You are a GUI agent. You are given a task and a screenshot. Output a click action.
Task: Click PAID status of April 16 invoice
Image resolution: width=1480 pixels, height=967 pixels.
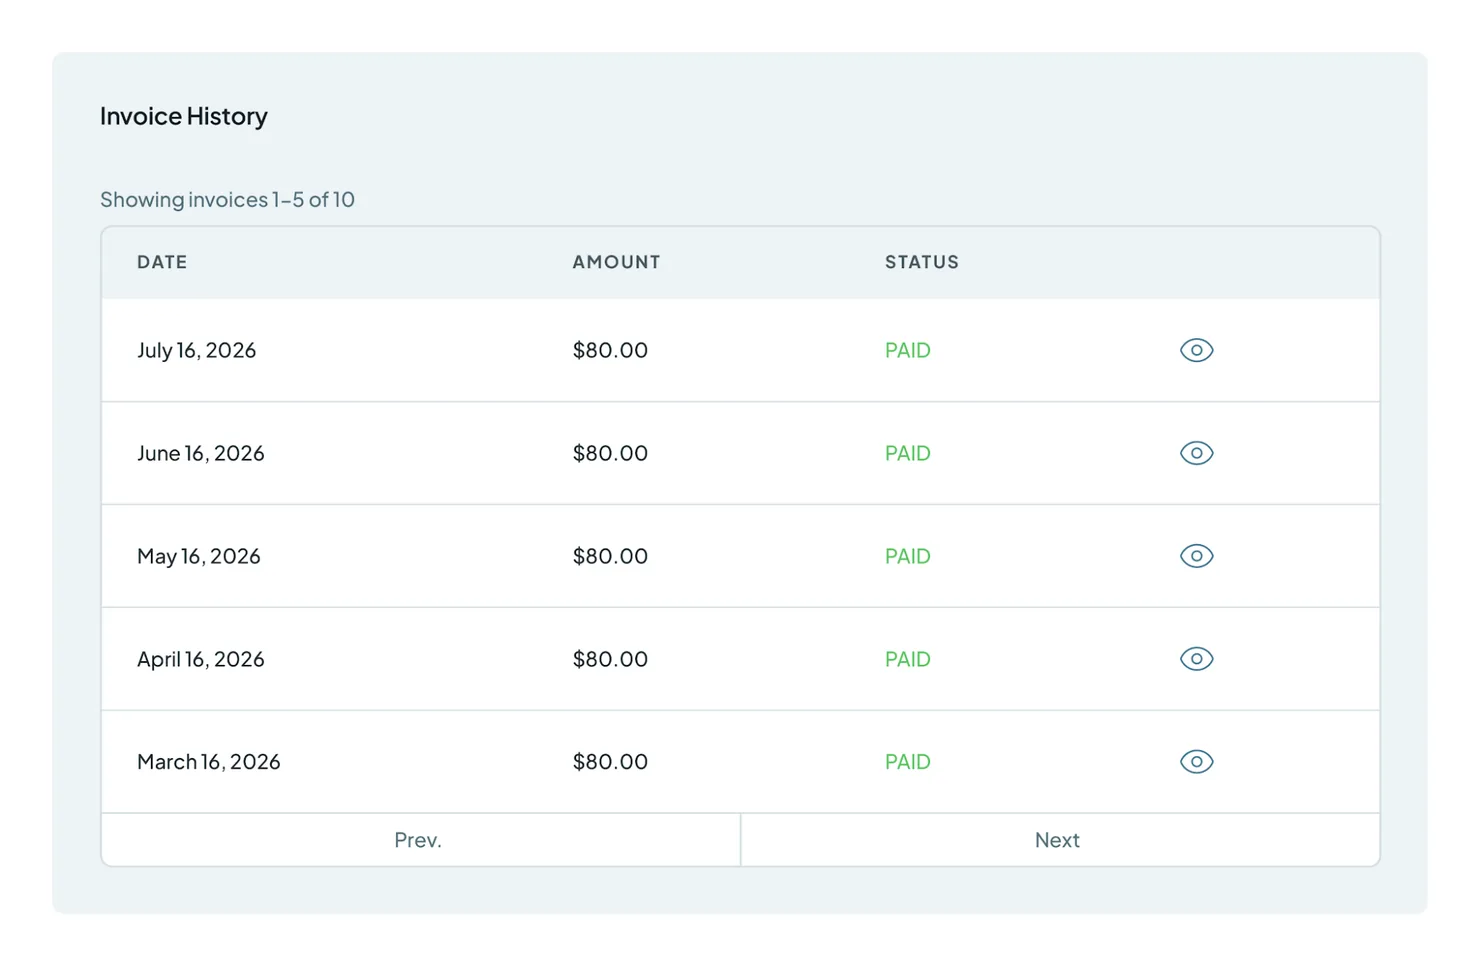[907, 659]
